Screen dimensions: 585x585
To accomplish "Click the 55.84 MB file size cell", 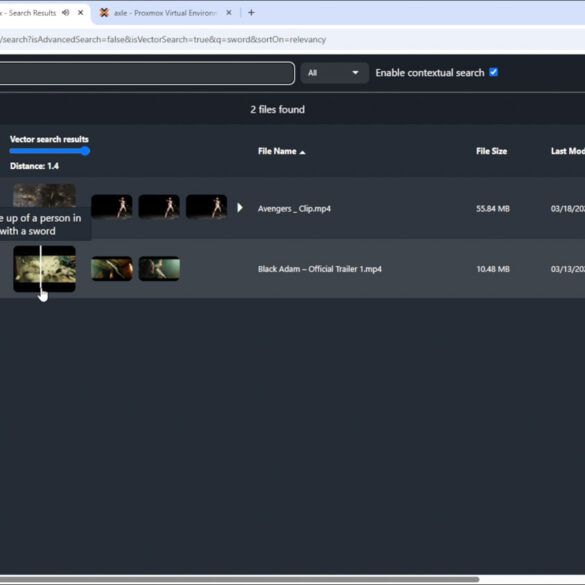I will pos(492,209).
